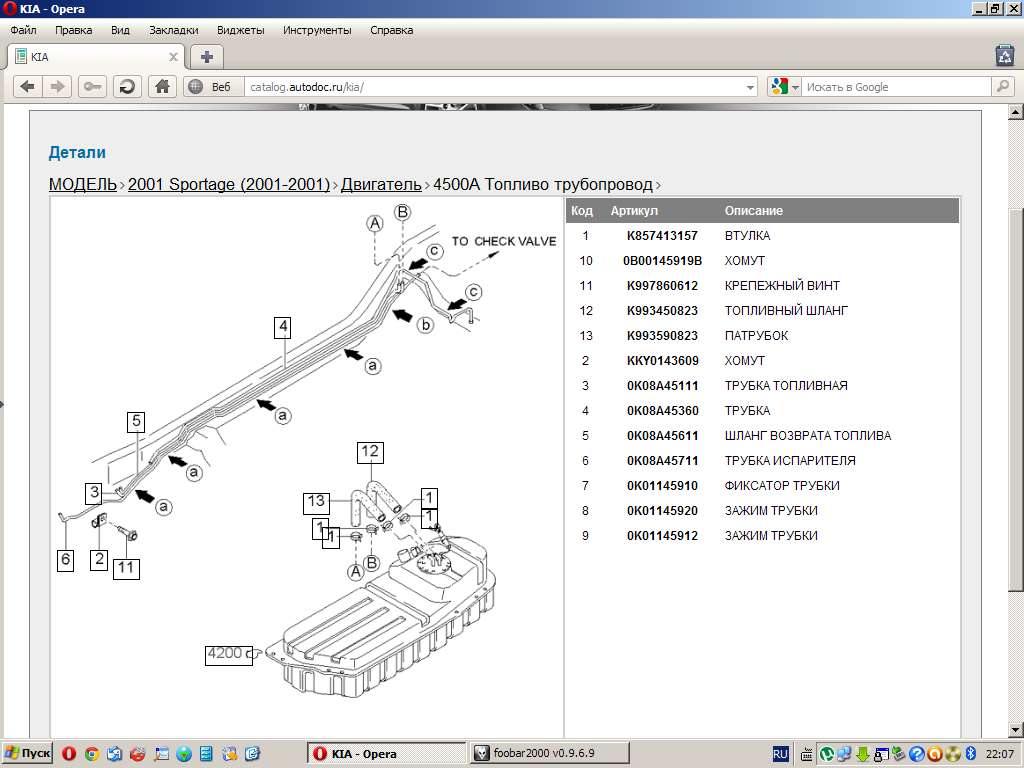
Task: Open a new tab with plus button
Action: point(206,57)
